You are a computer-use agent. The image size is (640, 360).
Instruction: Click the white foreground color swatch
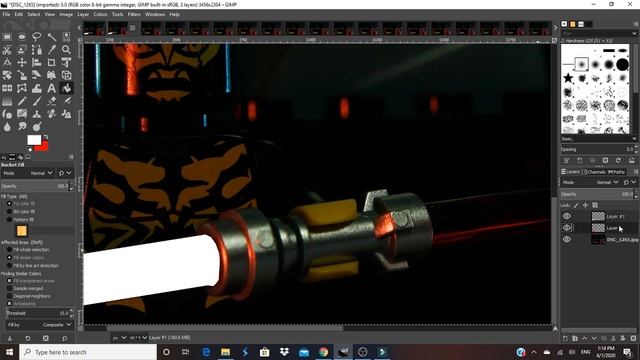[x=34, y=140]
